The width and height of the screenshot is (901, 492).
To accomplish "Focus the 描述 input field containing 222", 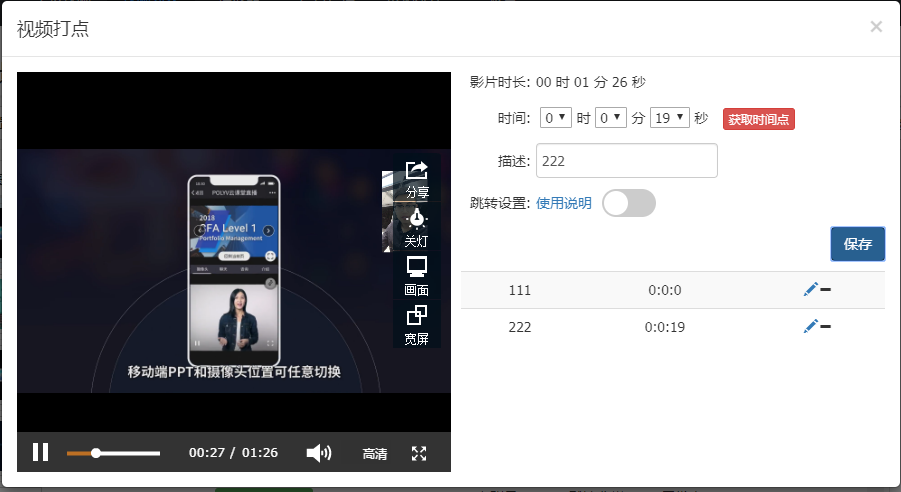I will point(627,160).
